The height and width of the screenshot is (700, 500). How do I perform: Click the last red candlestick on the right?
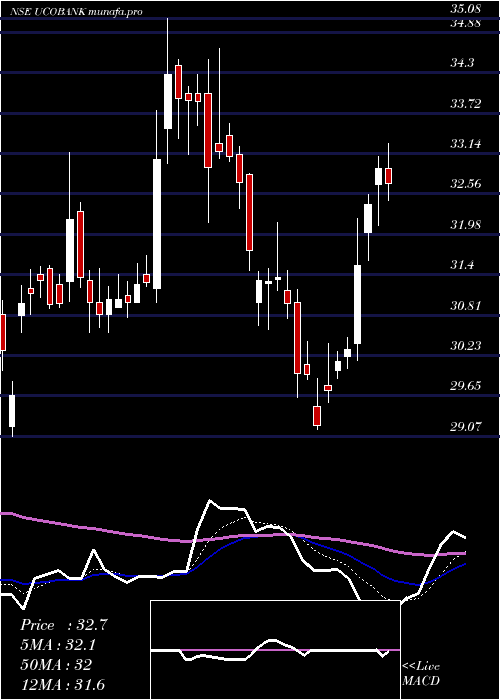pos(388,176)
